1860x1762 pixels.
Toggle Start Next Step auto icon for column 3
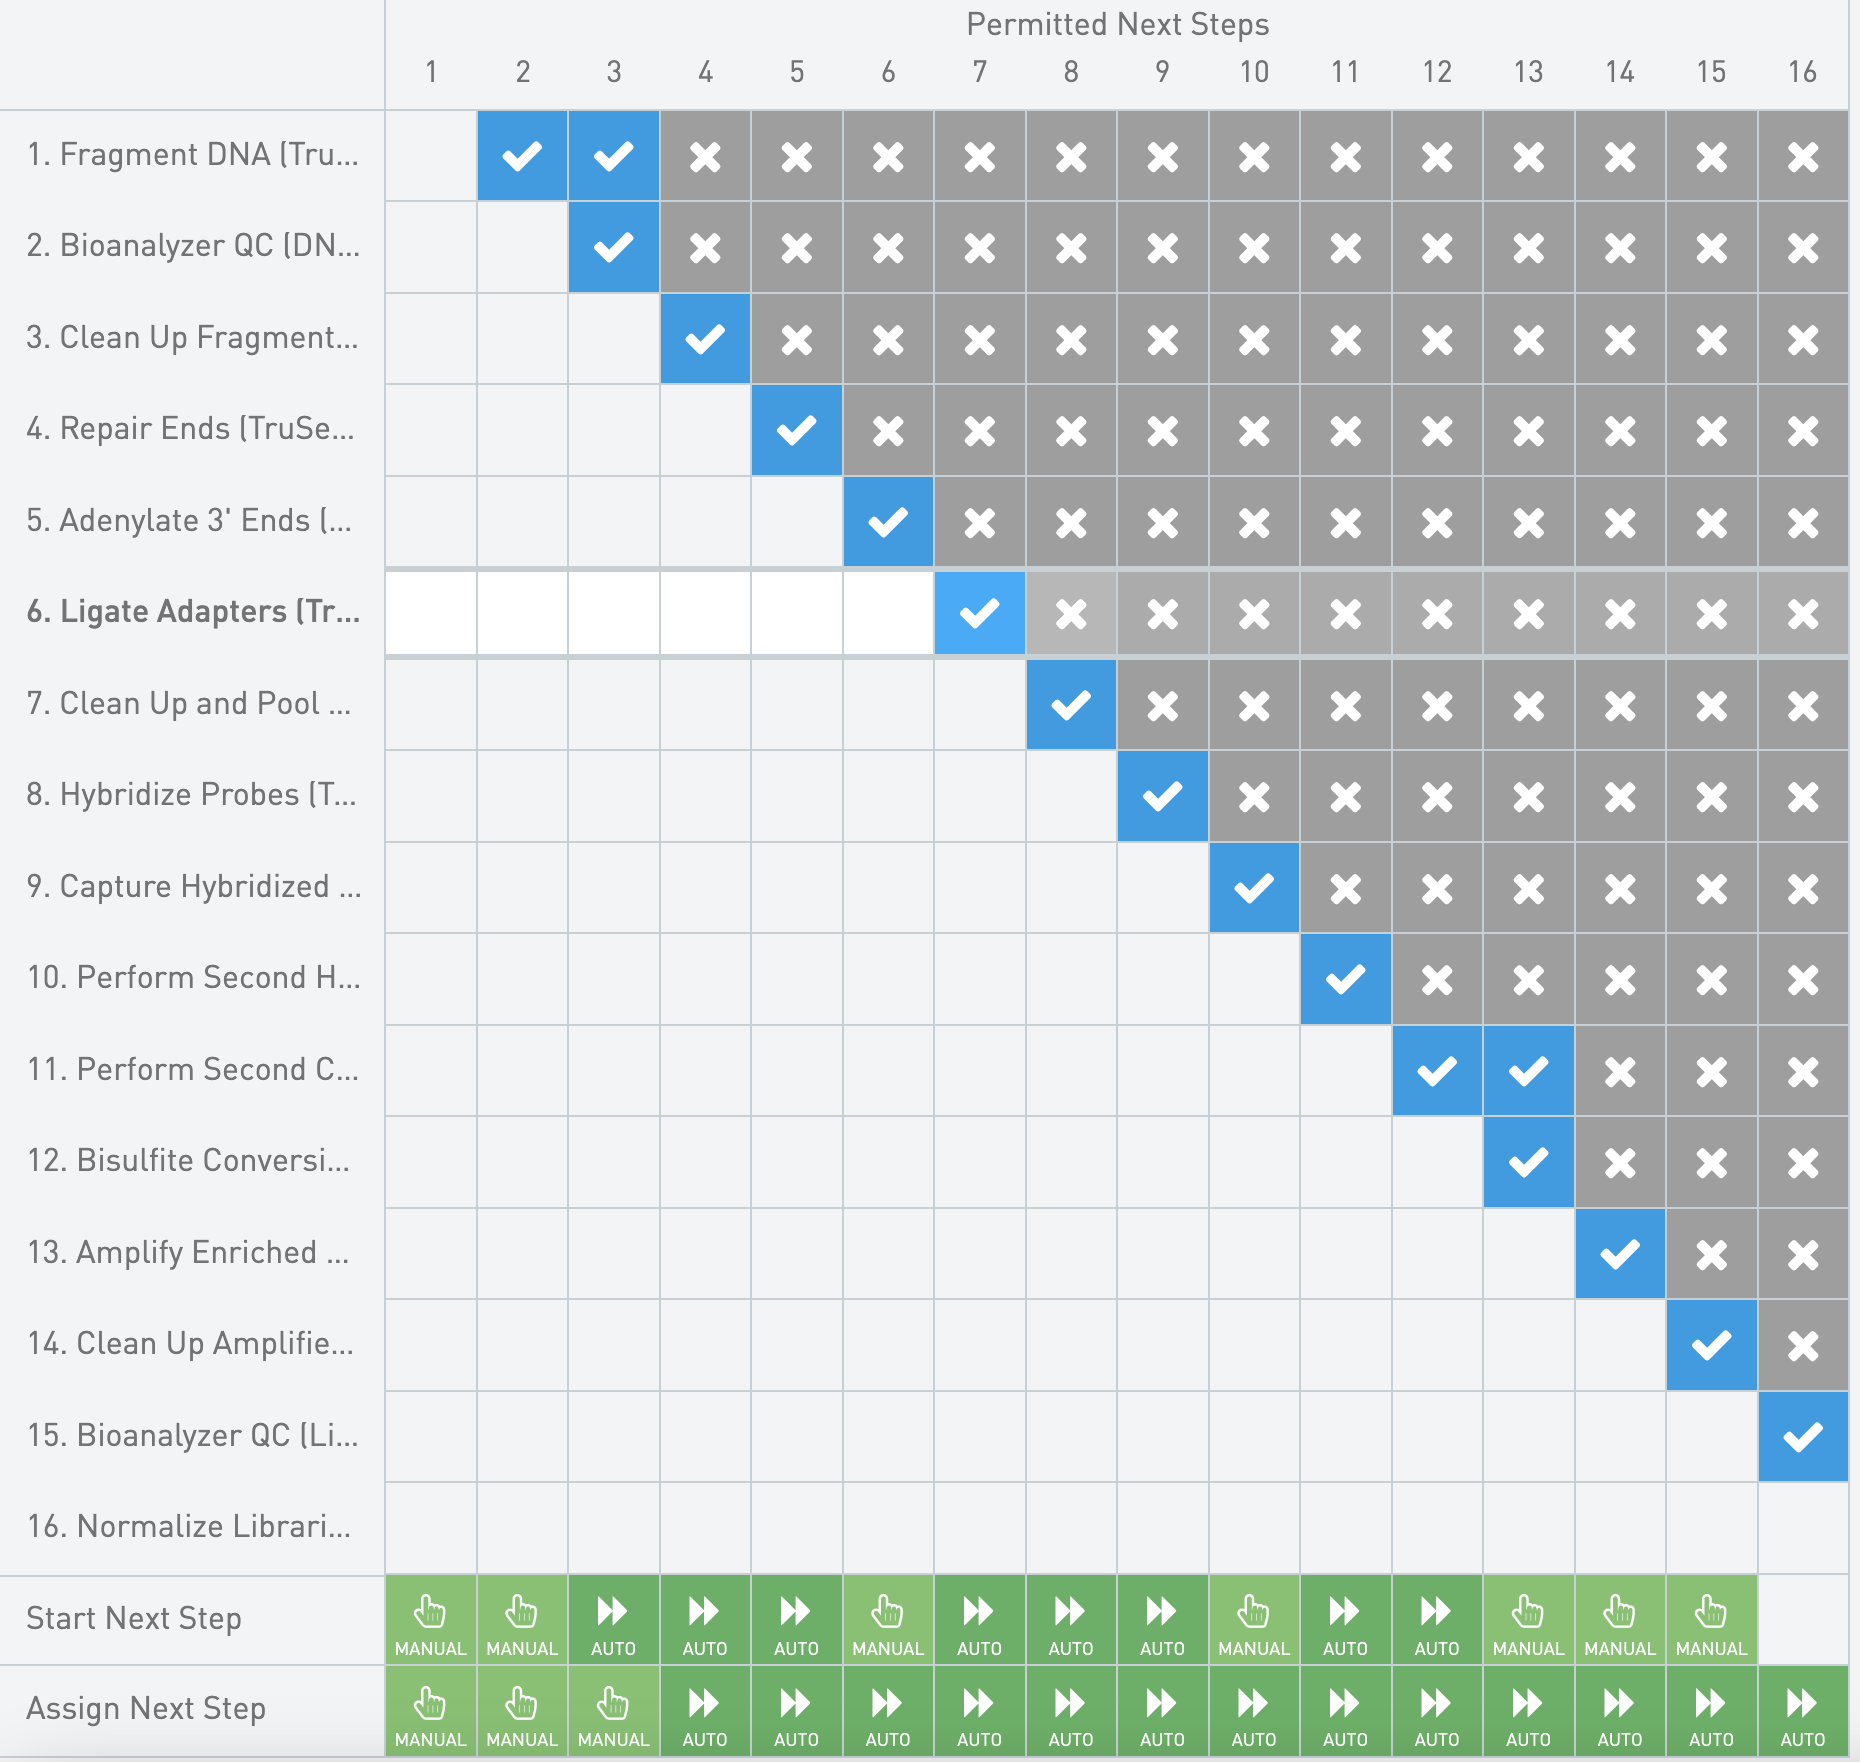[613, 1620]
